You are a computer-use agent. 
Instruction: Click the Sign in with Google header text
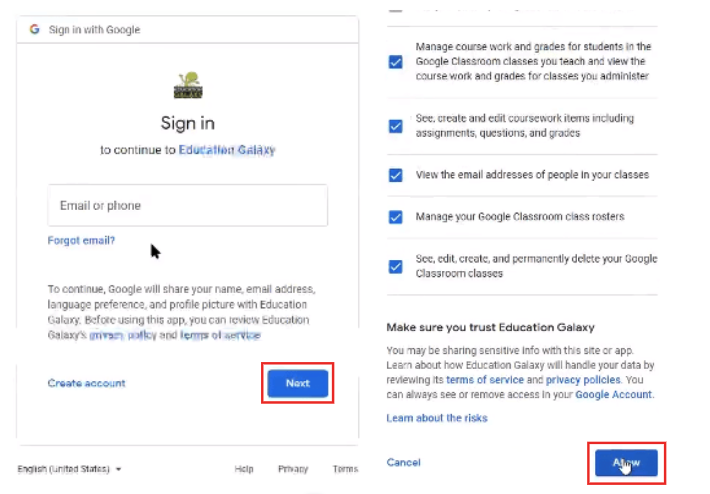point(94,30)
